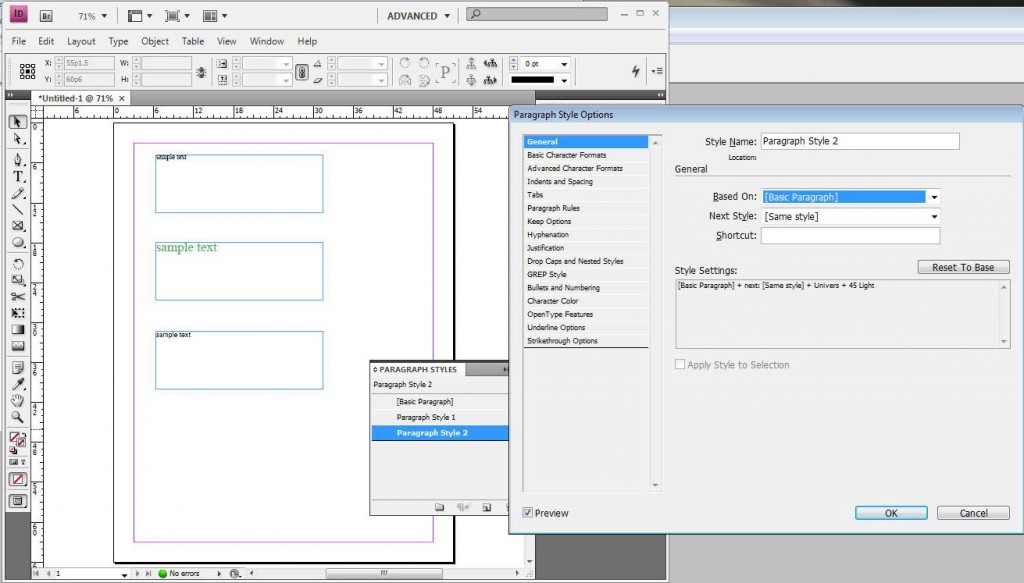1024x583 pixels.
Task: Open the Object menu
Action: [x=155, y=41]
